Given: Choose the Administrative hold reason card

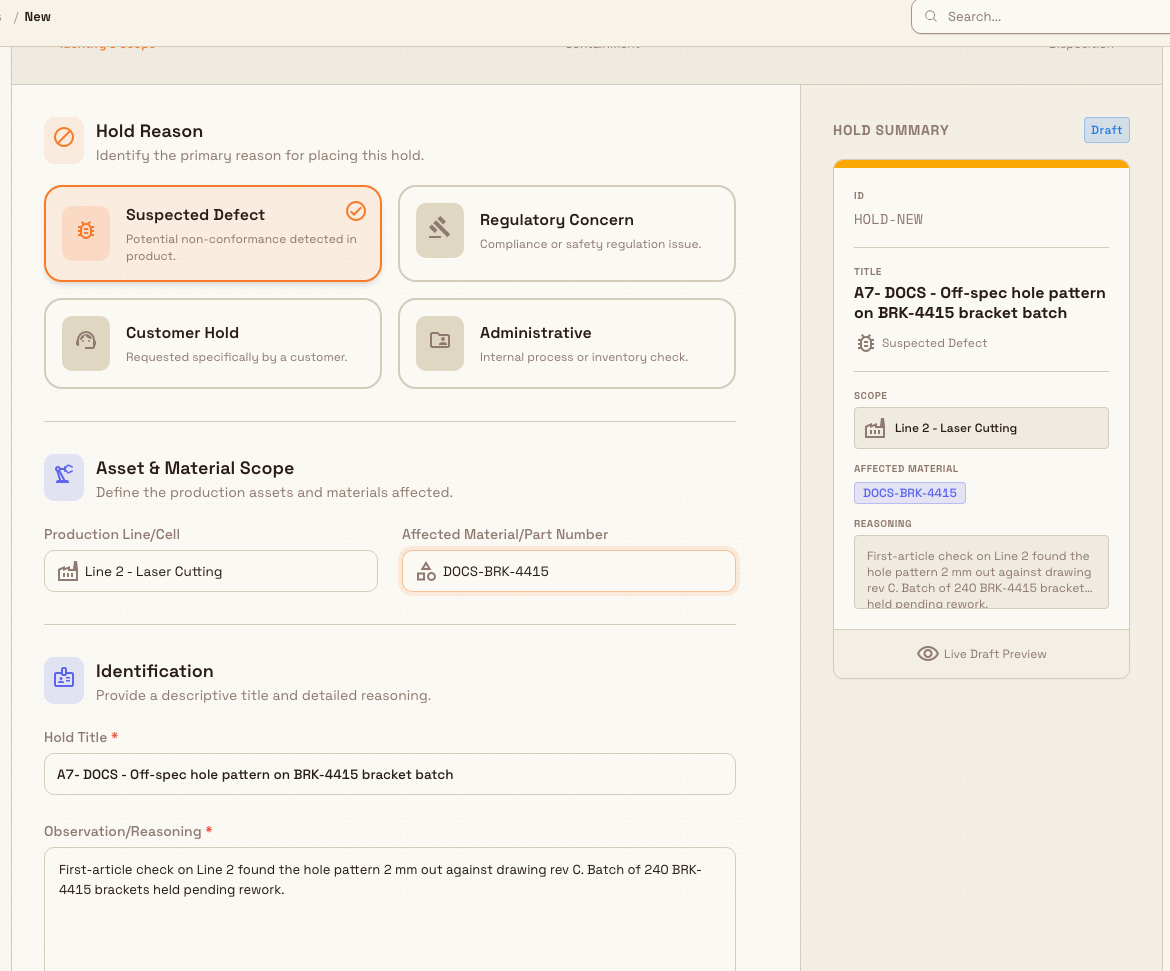Looking at the screenshot, I should [x=567, y=343].
